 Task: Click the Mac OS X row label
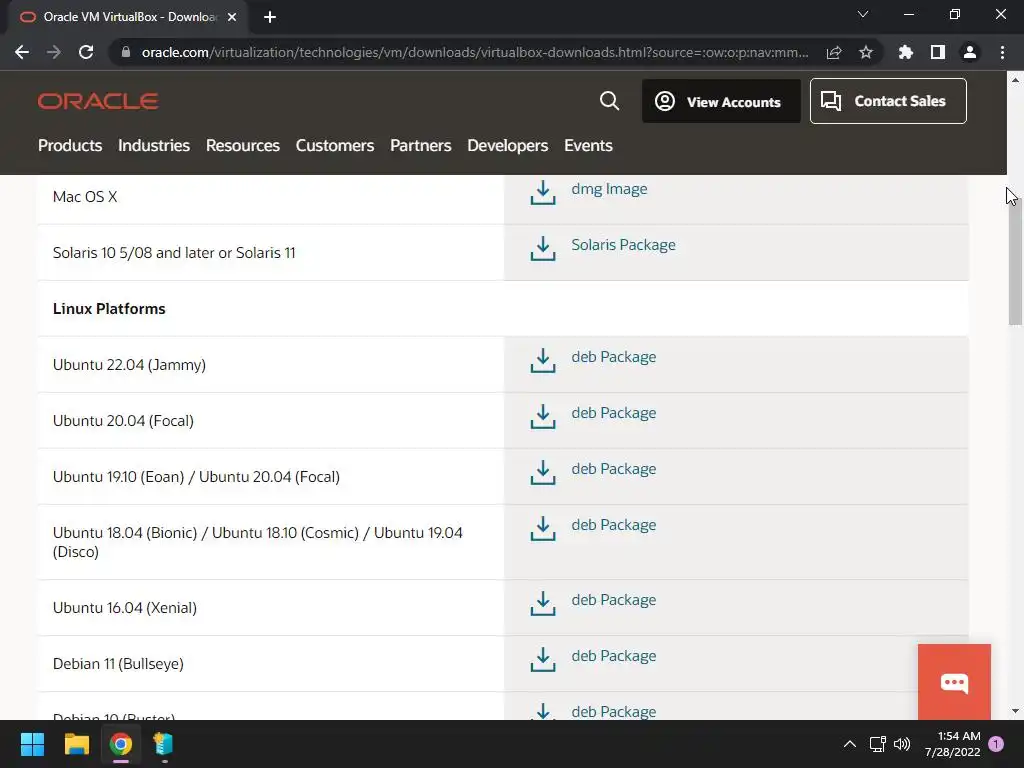pos(85,197)
